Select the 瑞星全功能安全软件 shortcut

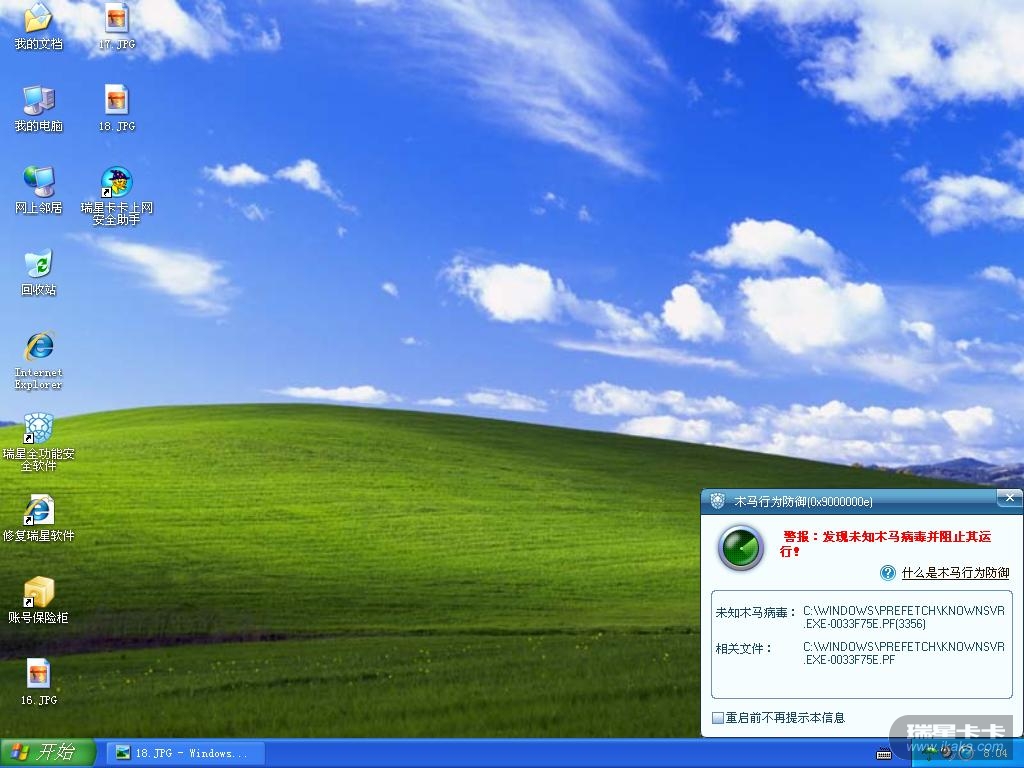[39, 442]
